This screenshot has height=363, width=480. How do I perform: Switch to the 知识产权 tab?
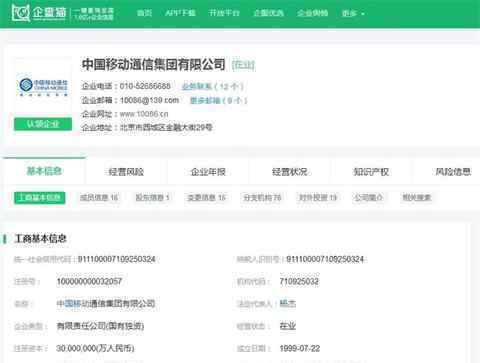tap(371, 172)
